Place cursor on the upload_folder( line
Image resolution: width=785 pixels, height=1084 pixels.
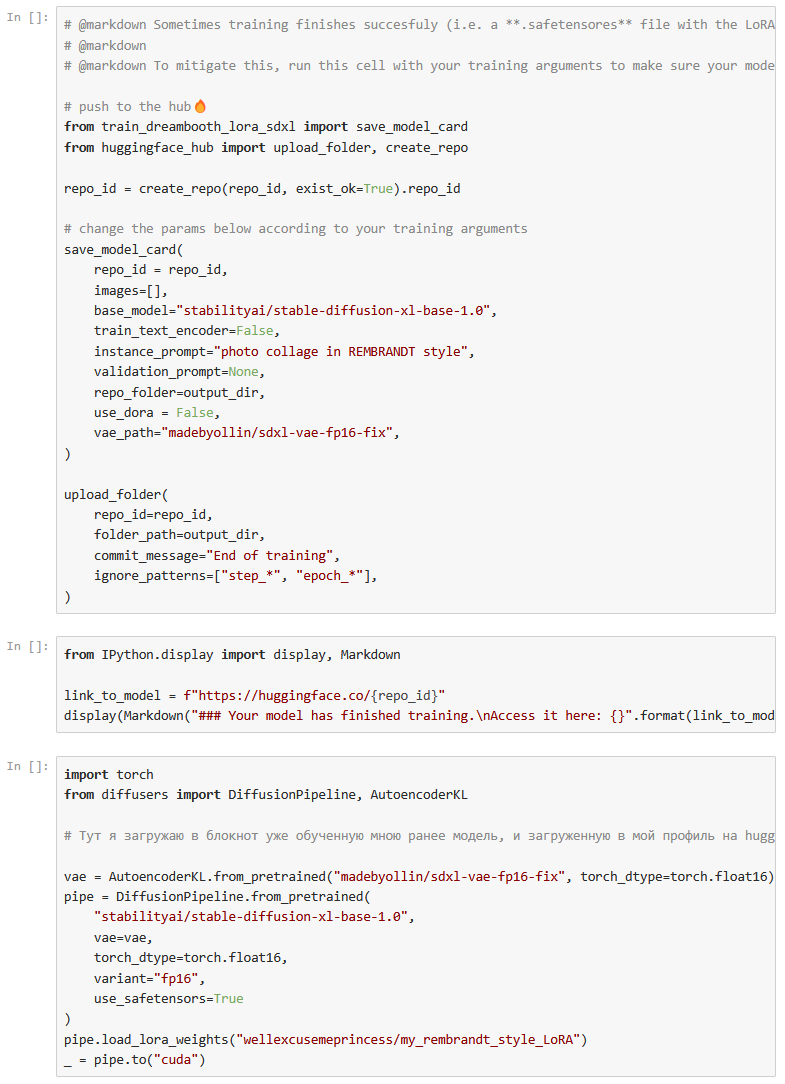[116, 495]
